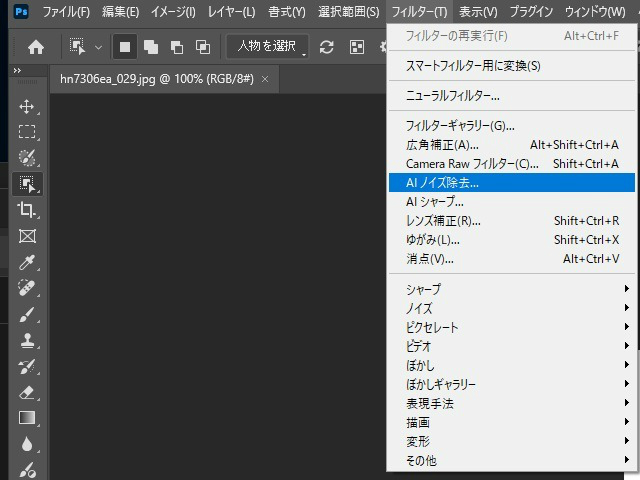Select the Eyedropper tool

coord(27,262)
